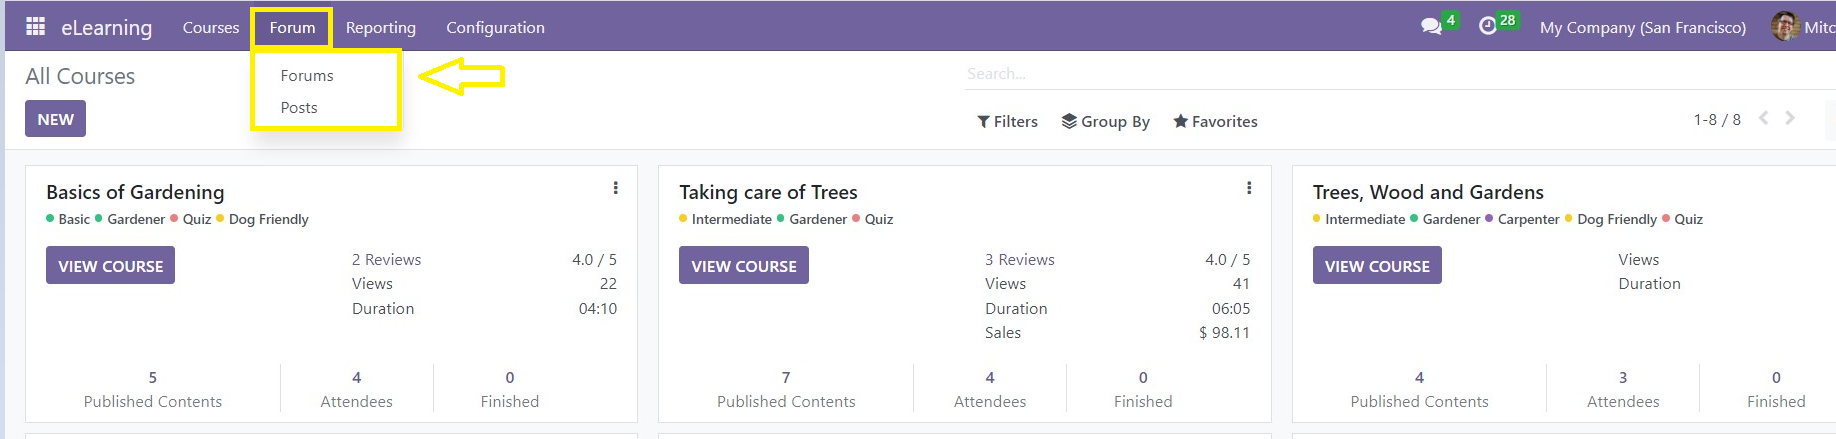This screenshot has width=1836, height=439.
Task: Expand the Filters dropdown
Action: [x=1007, y=121]
